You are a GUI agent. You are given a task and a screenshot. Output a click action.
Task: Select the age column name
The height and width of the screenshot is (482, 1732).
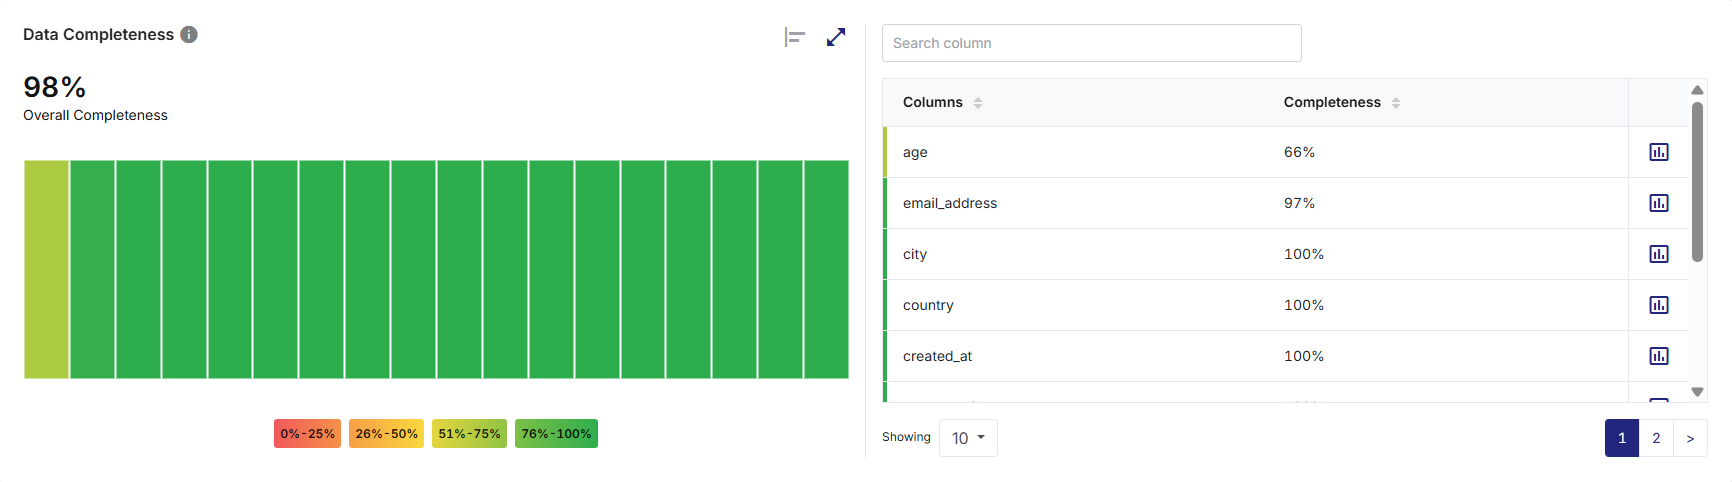915,152
